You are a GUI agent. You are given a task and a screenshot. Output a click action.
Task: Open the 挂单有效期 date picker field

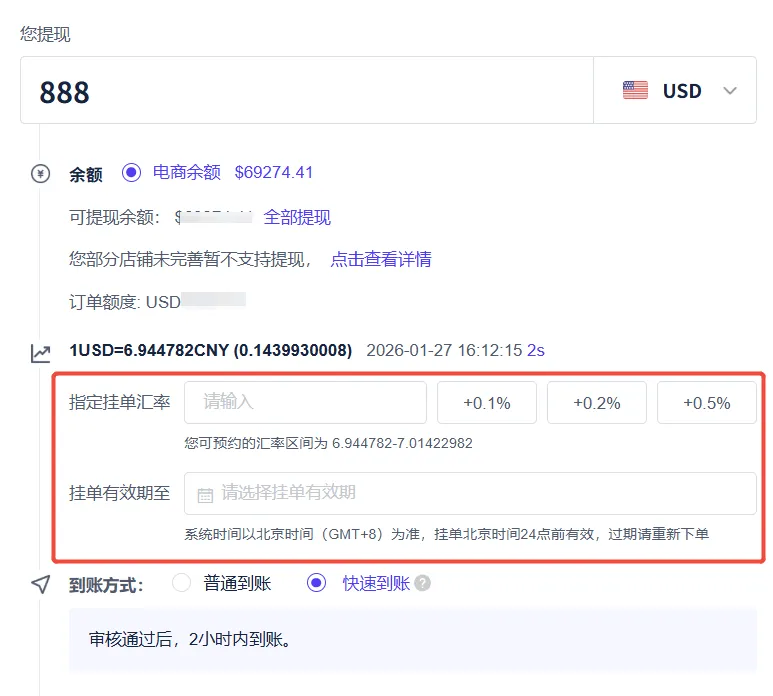coord(470,493)
